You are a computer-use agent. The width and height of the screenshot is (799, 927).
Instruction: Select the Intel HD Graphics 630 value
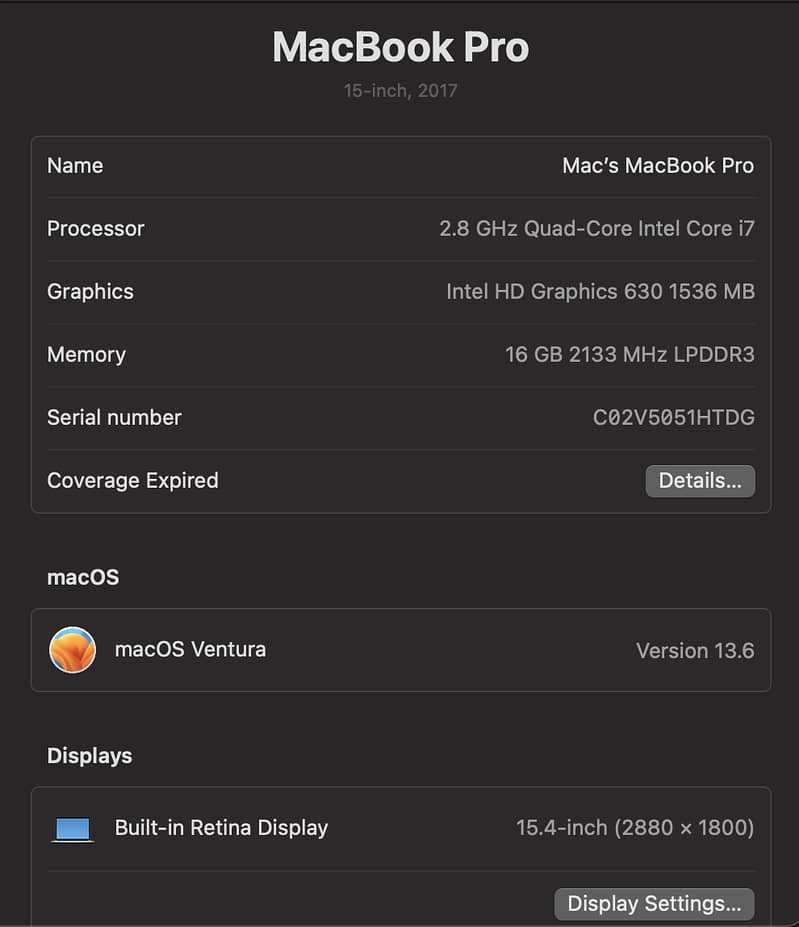coord(600,292)
